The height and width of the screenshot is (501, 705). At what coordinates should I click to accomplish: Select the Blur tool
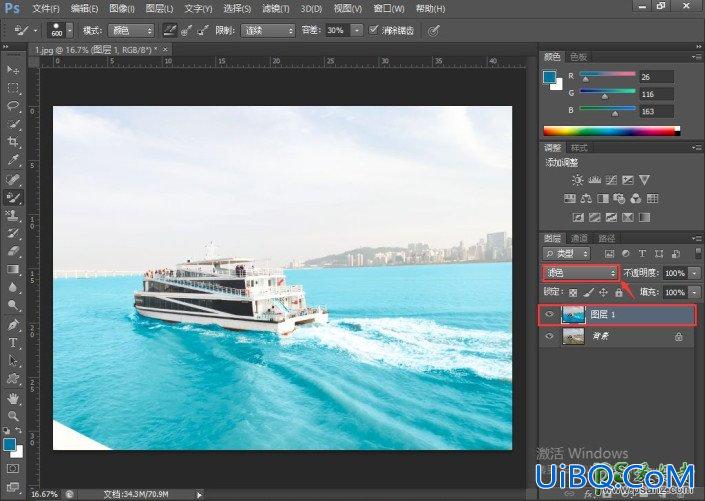pyautogui.click(x=13, y=287)
